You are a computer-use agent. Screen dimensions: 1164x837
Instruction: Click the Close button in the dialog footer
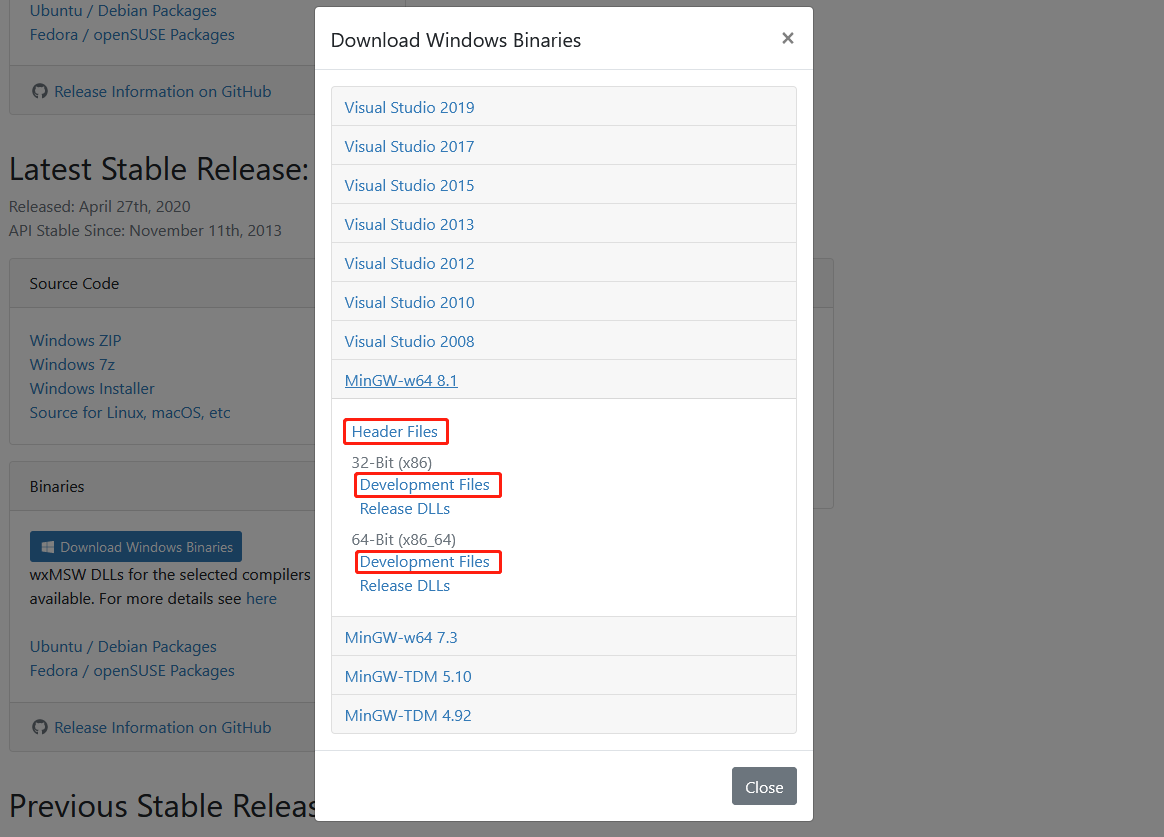click(764, 787)
